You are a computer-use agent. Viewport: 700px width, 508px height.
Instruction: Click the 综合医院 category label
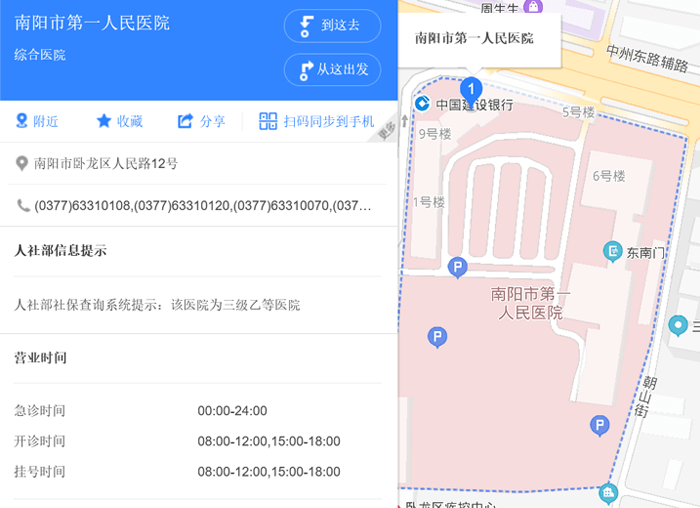(x=40, y=55)
